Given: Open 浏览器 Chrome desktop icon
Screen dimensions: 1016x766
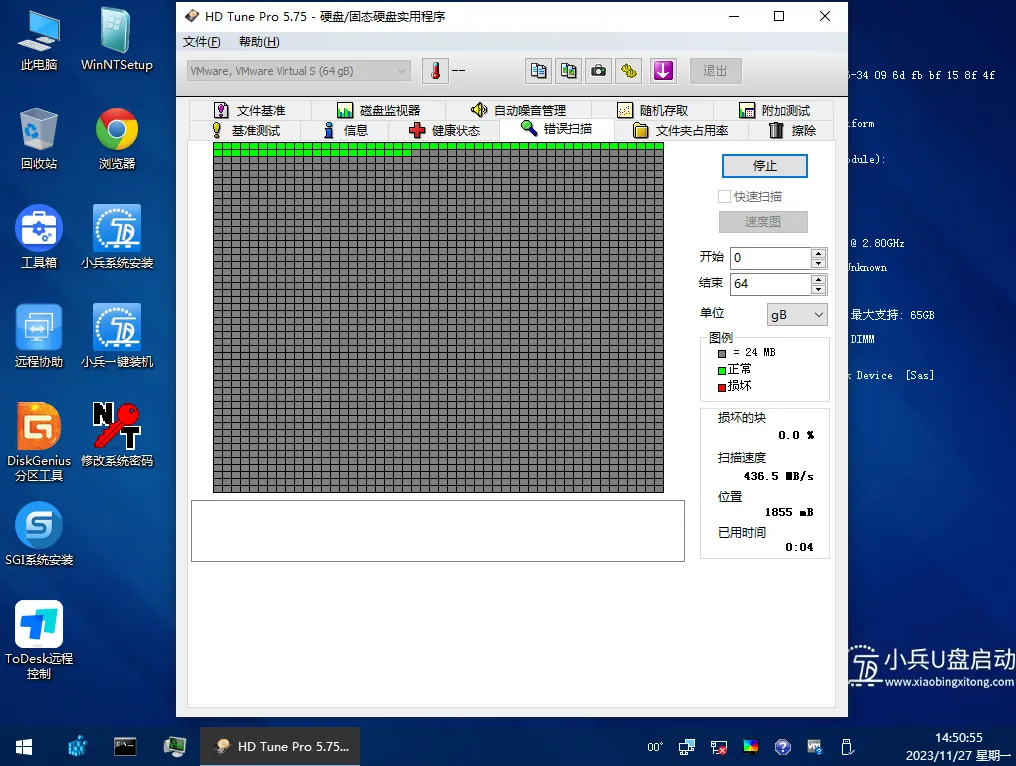Looking at the screenshot, I should point(117,139).
